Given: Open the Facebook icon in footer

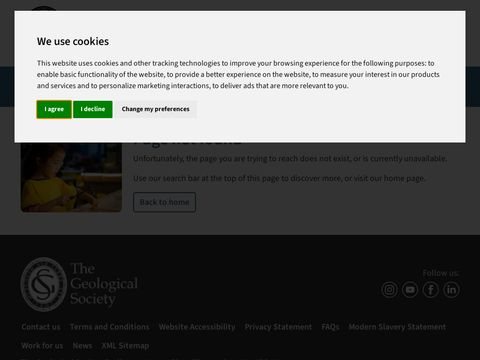Looking at the screenshot, I should (431, 290).
